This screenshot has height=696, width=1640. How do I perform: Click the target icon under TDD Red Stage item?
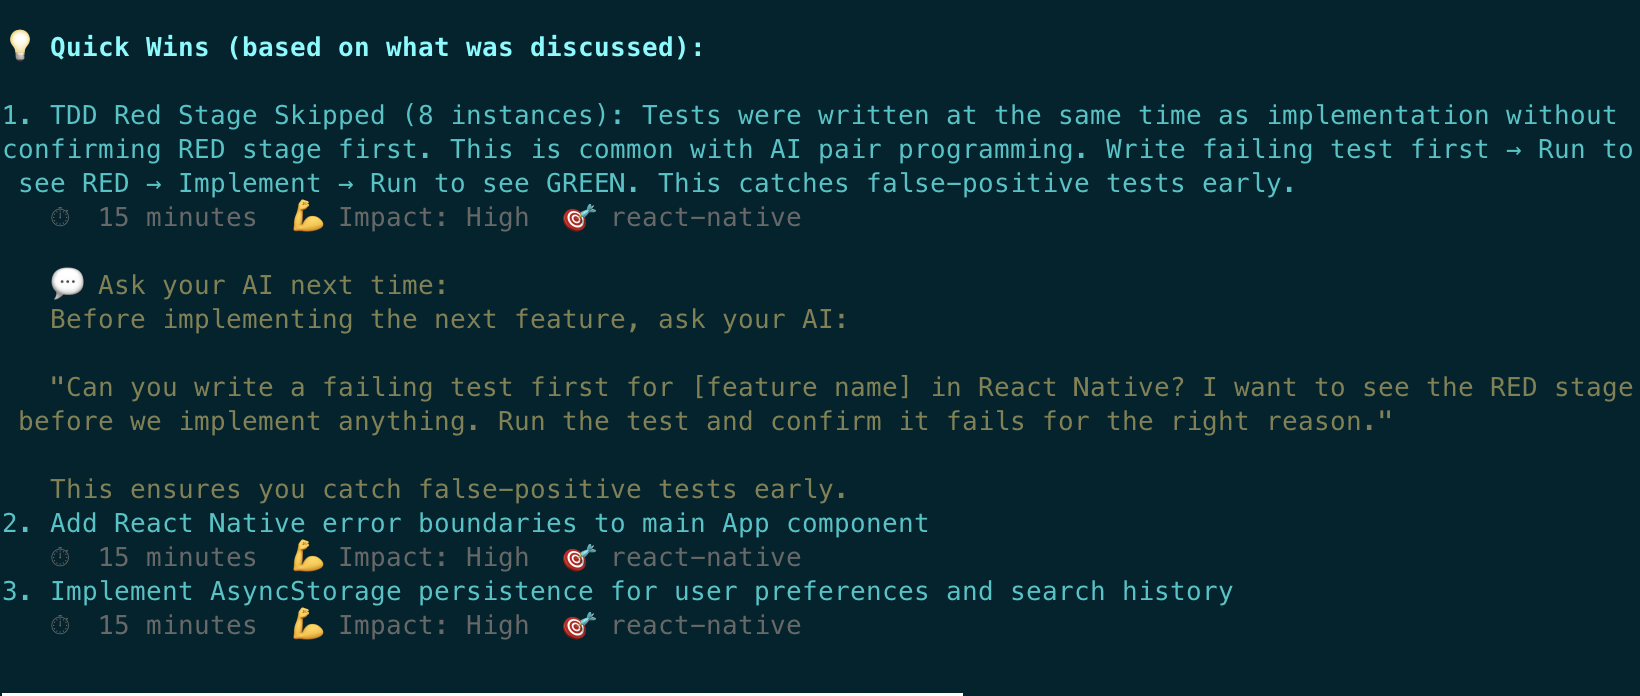(579, 217)
